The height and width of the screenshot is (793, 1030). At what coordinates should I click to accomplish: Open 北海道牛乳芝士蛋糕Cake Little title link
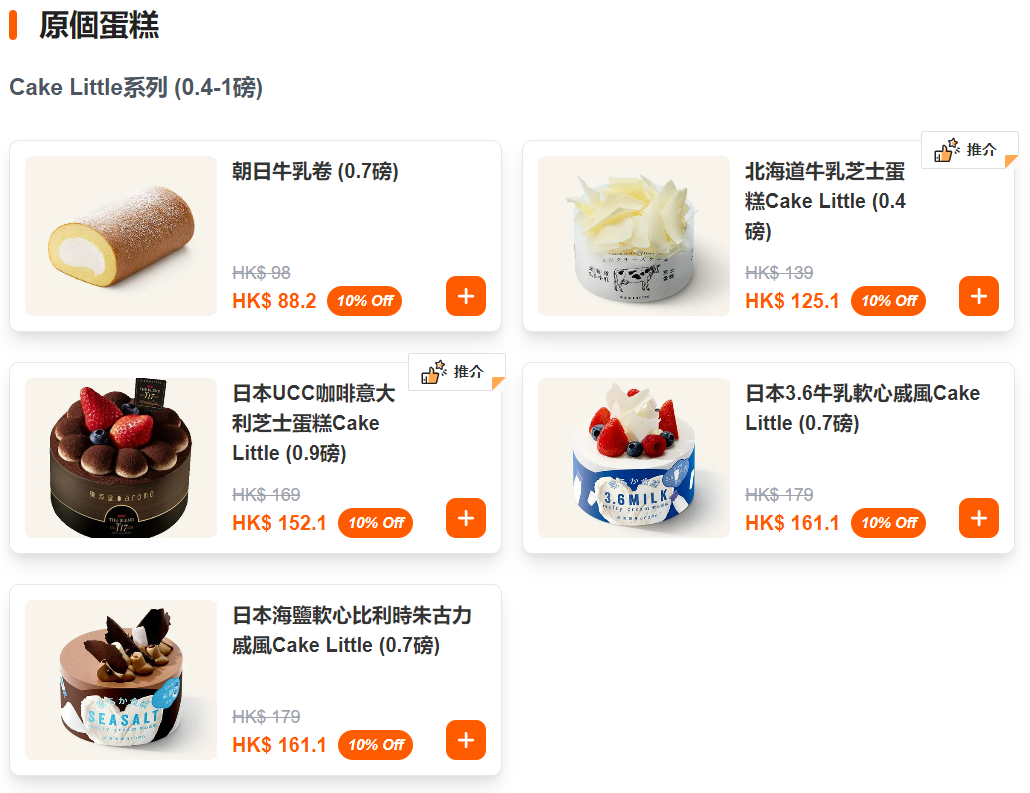826,201
